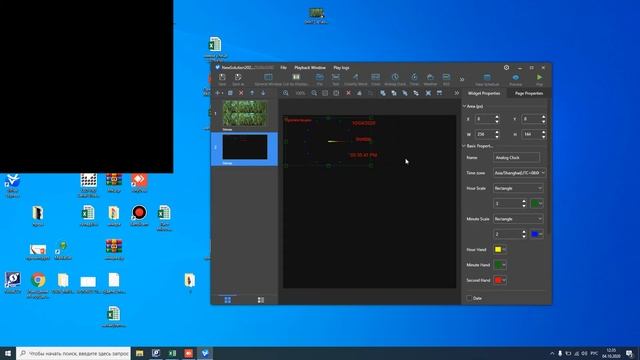Move the selected page down

coord(263,93)
